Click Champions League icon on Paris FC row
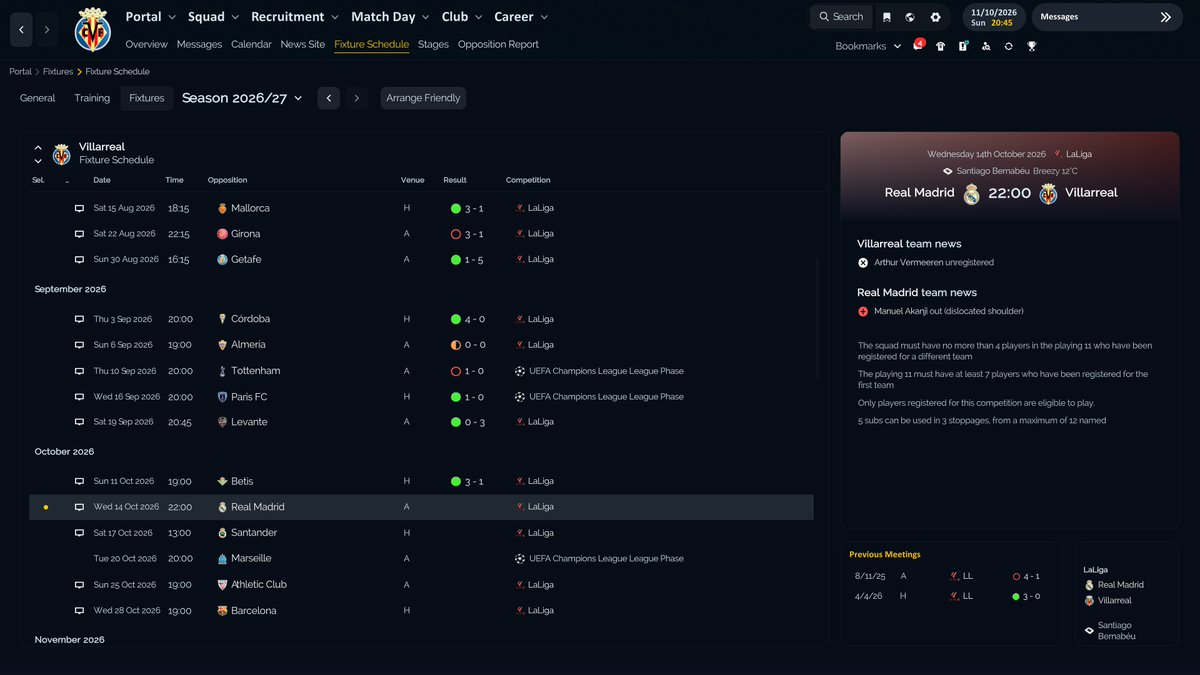Viewport: 1200px width, 675px height. (520, 397)
